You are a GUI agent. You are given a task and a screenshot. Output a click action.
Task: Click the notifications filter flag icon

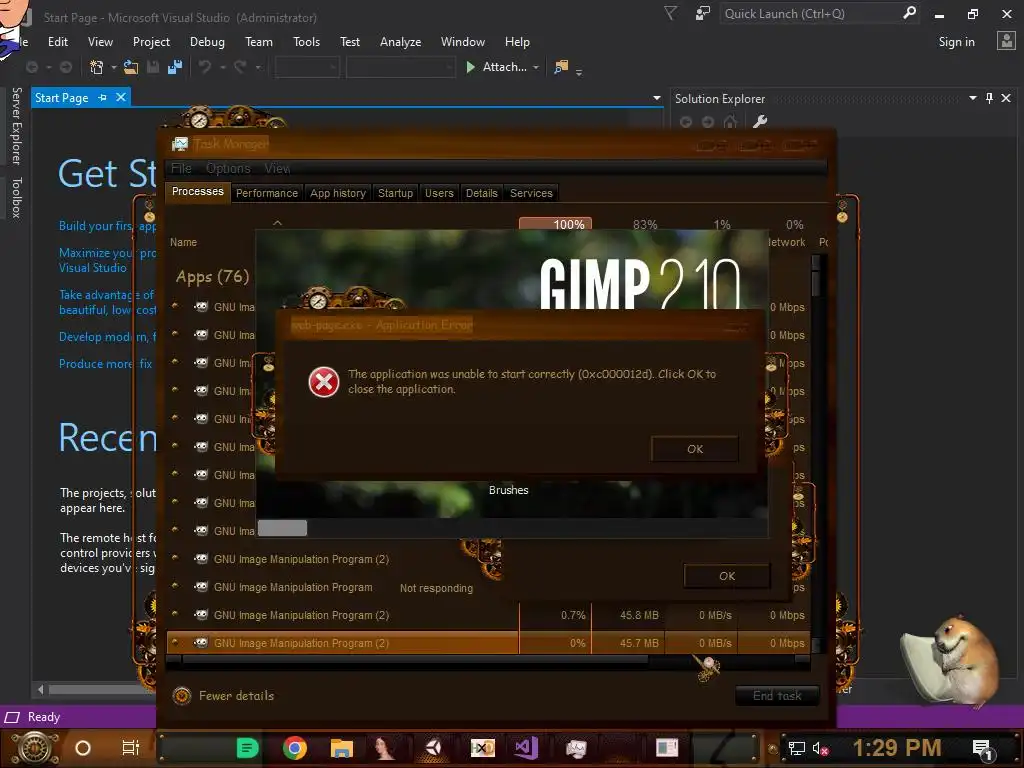pos(671,13)
